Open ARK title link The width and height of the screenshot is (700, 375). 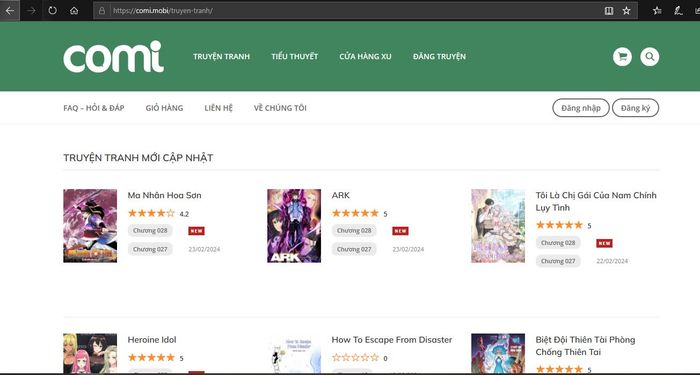tap(341, 195)
